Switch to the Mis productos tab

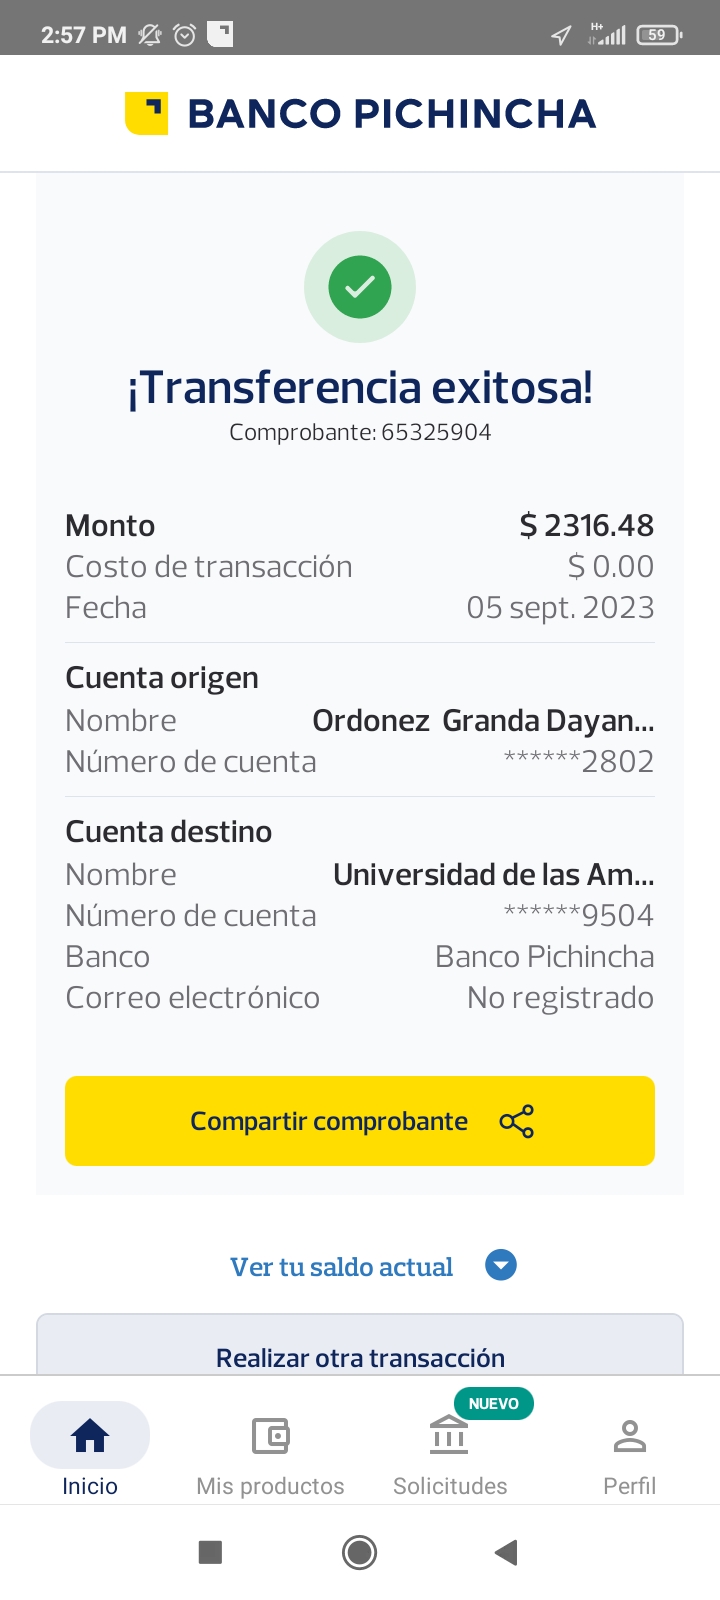pyautogui.click(x=270, y=1486)
